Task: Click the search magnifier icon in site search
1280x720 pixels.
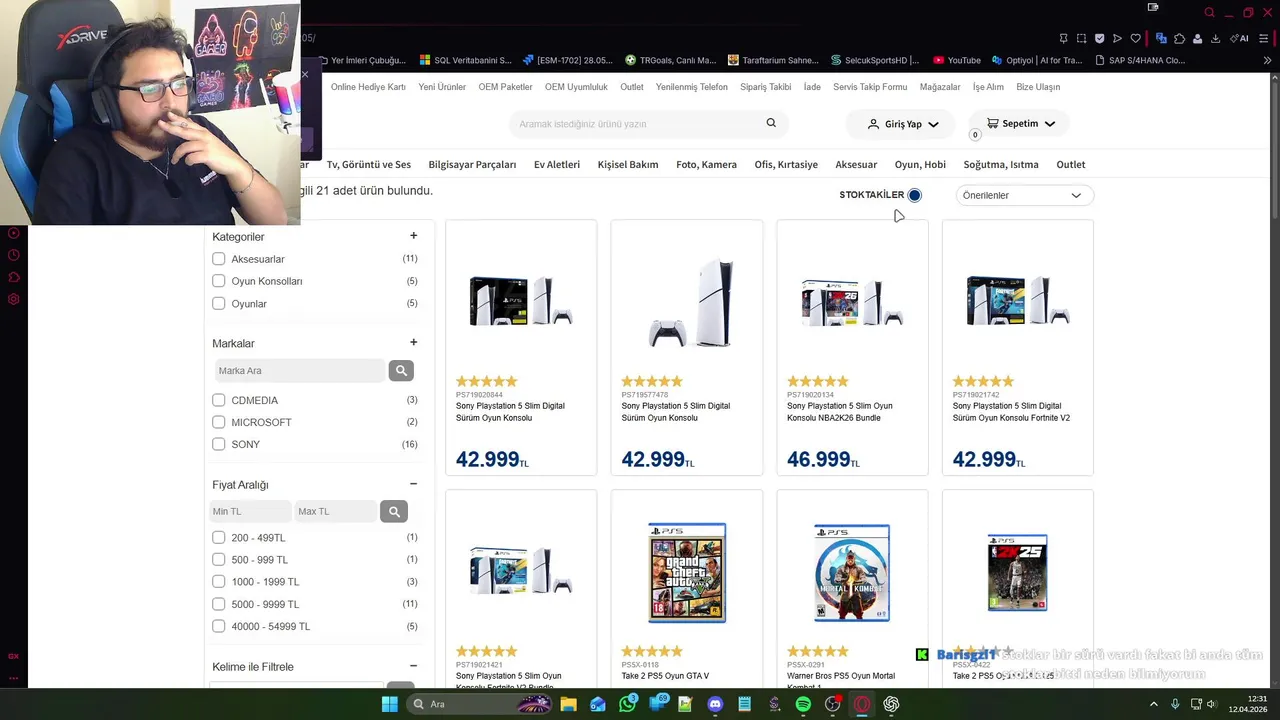Action: 771,123
